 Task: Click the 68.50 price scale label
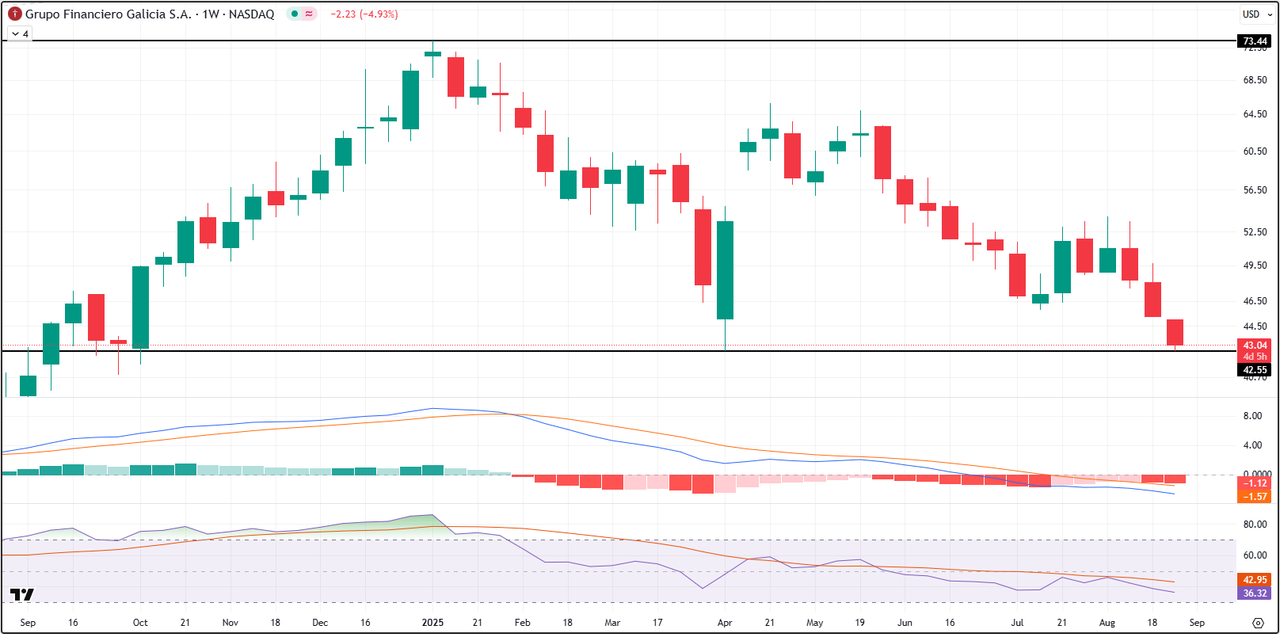[1253, 80]
